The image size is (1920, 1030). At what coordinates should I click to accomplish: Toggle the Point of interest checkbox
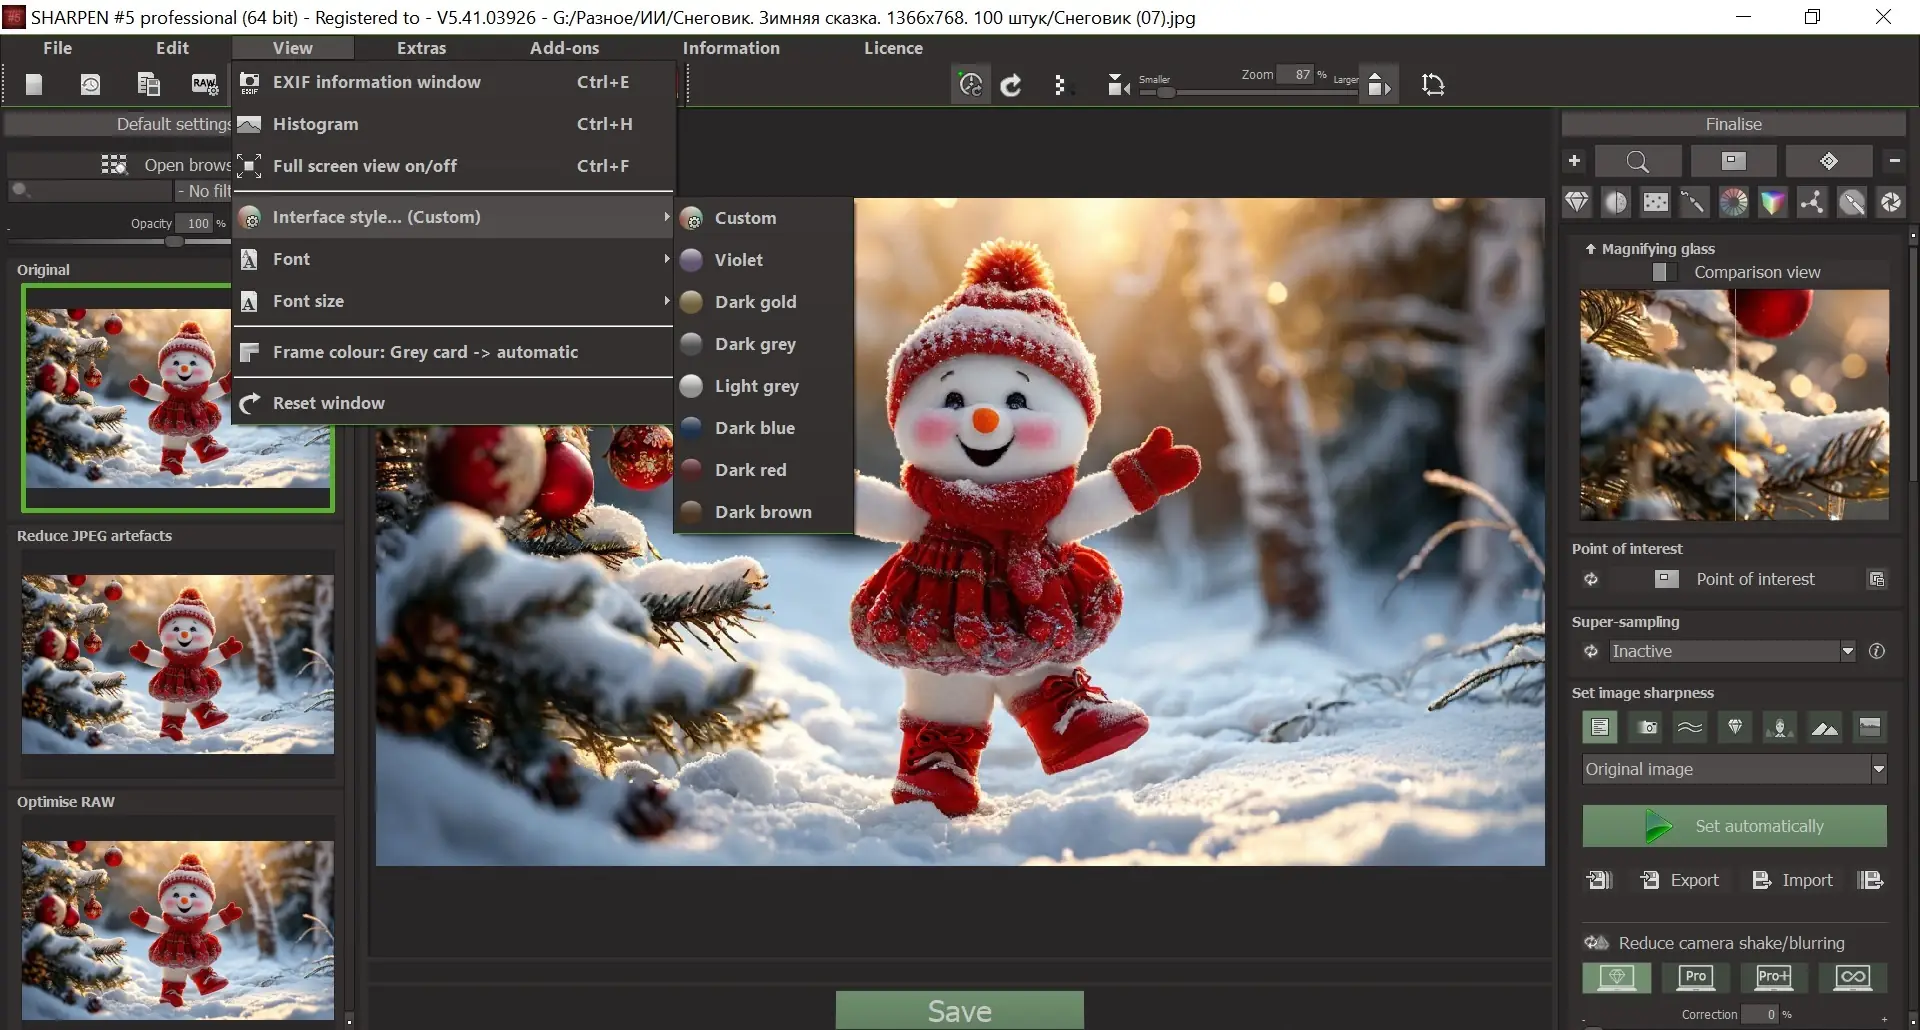point(1666,579)
